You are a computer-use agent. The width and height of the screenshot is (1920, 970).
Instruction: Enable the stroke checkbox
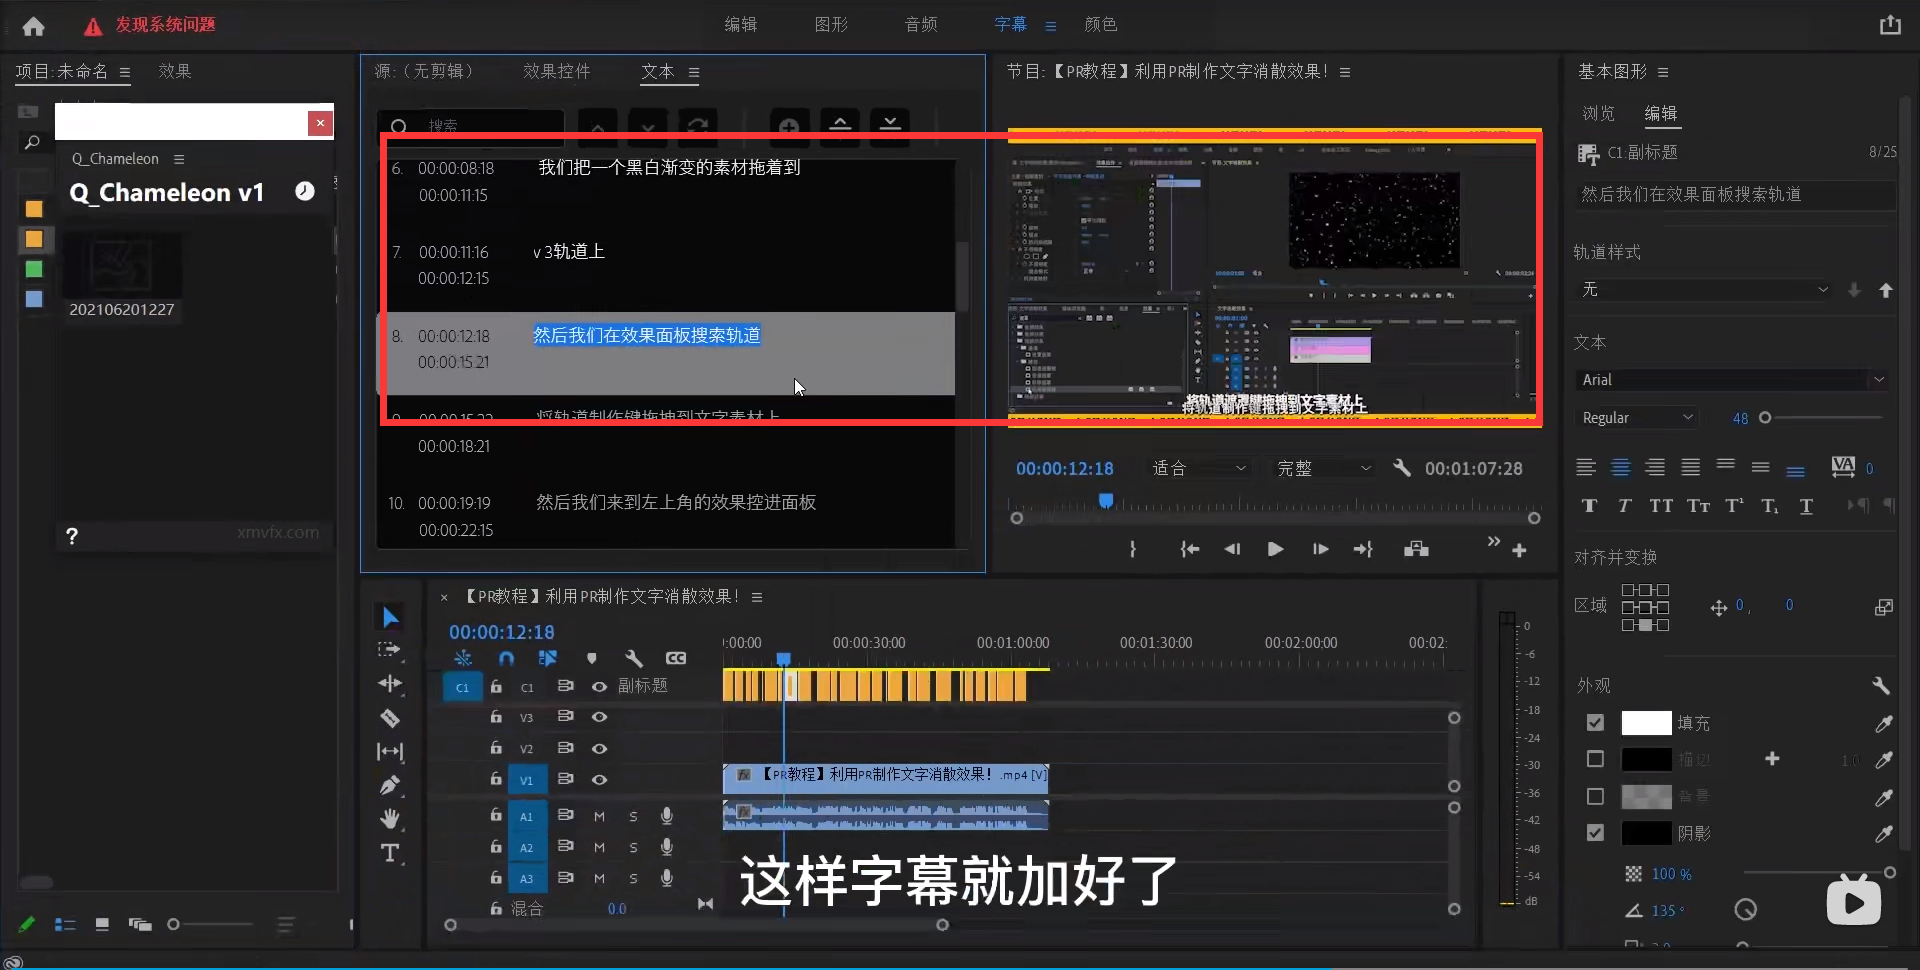pyautogui.click(x=1595, y=759)
